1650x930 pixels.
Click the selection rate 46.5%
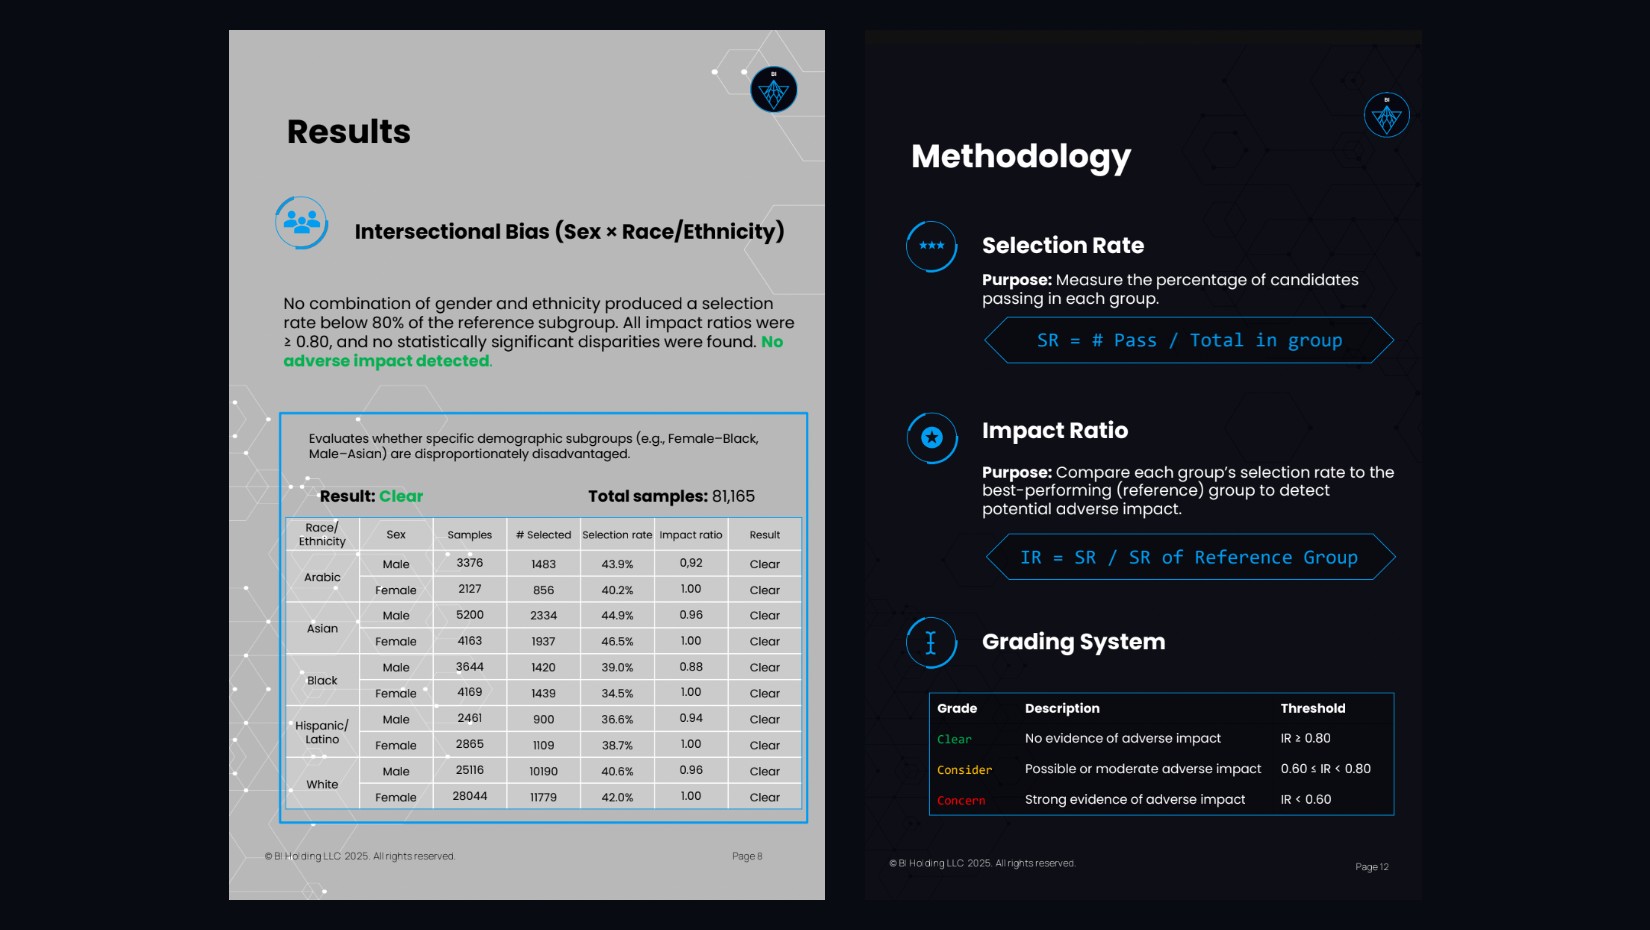(617, 641)
